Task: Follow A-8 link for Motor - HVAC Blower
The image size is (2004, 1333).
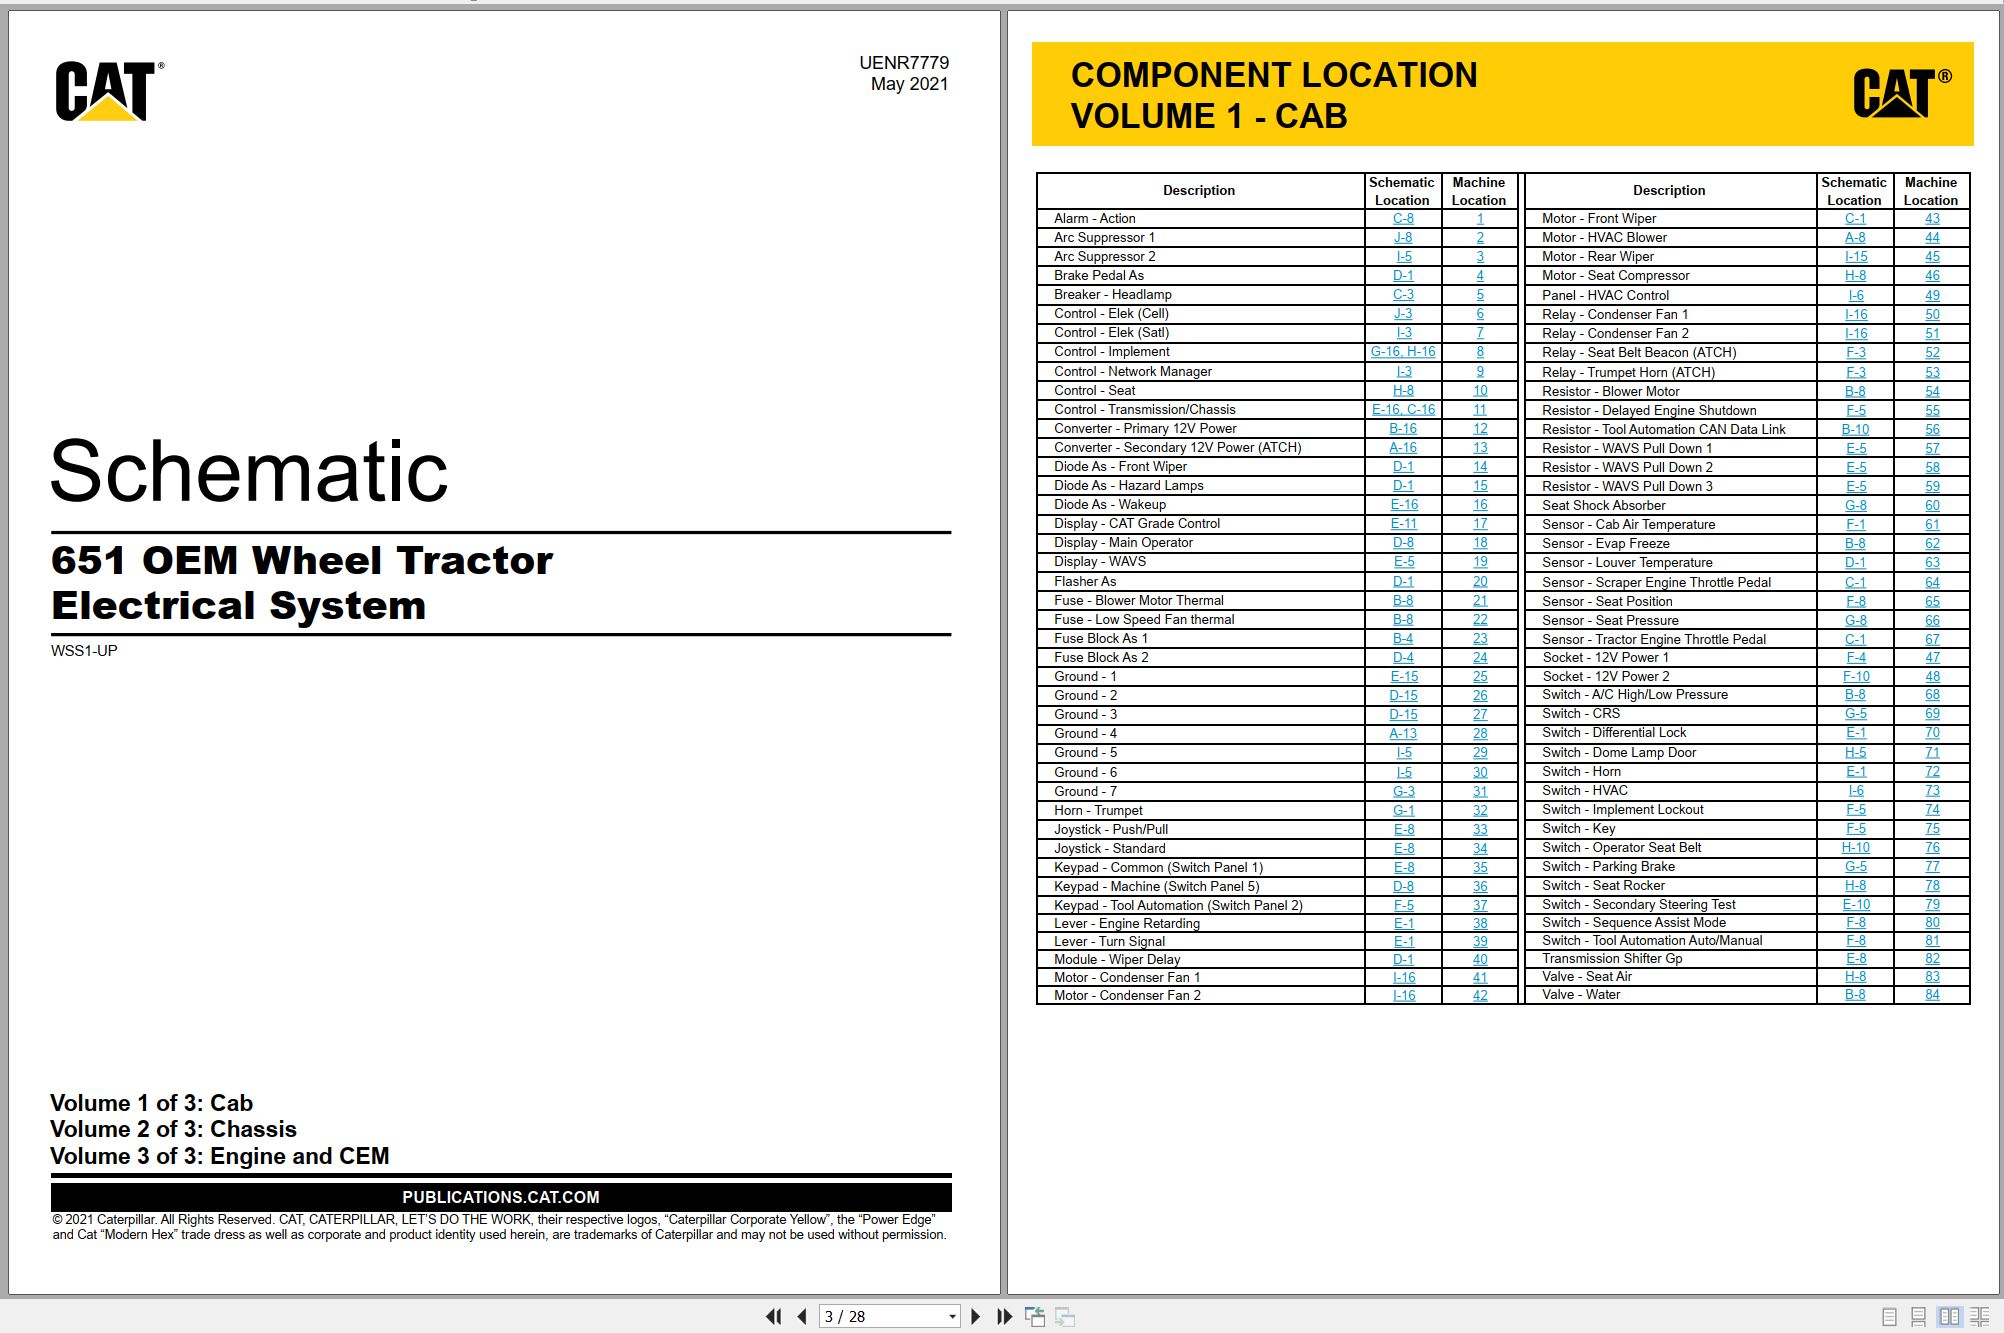Action: [1855, 237]
